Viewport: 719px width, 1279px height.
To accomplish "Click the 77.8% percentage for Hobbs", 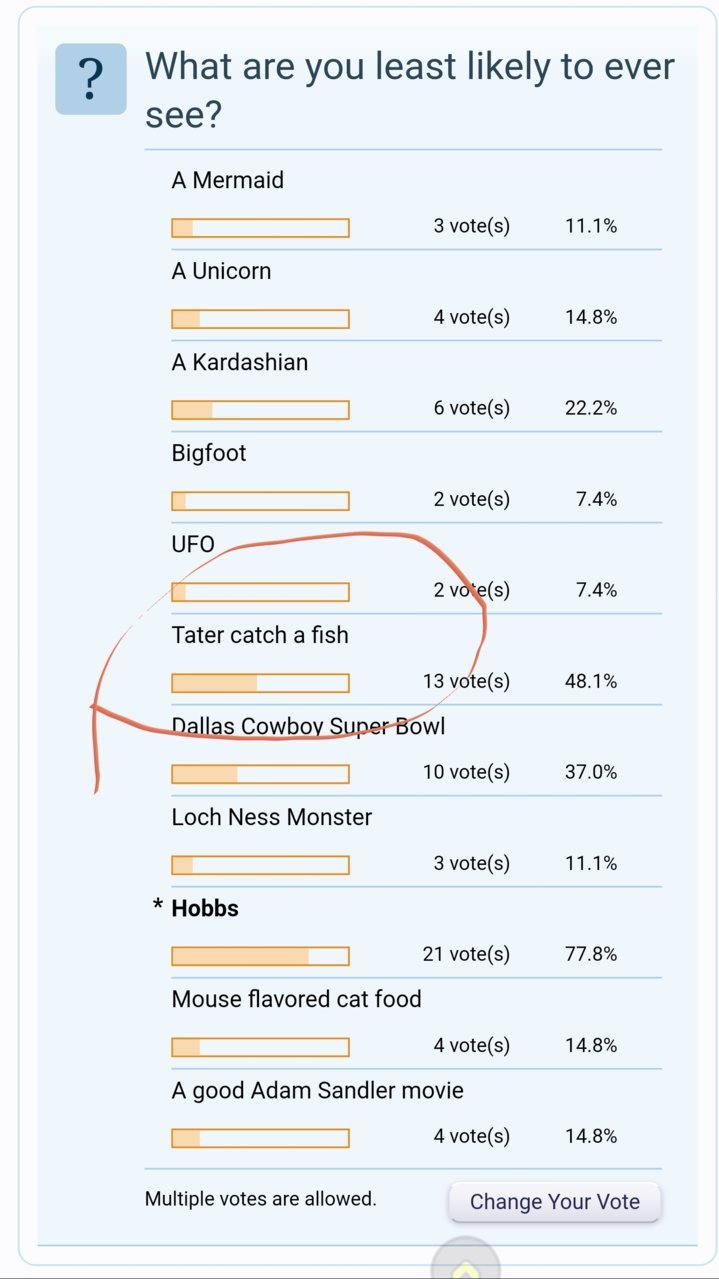I will pyautogui.click(x=591, y=954).
